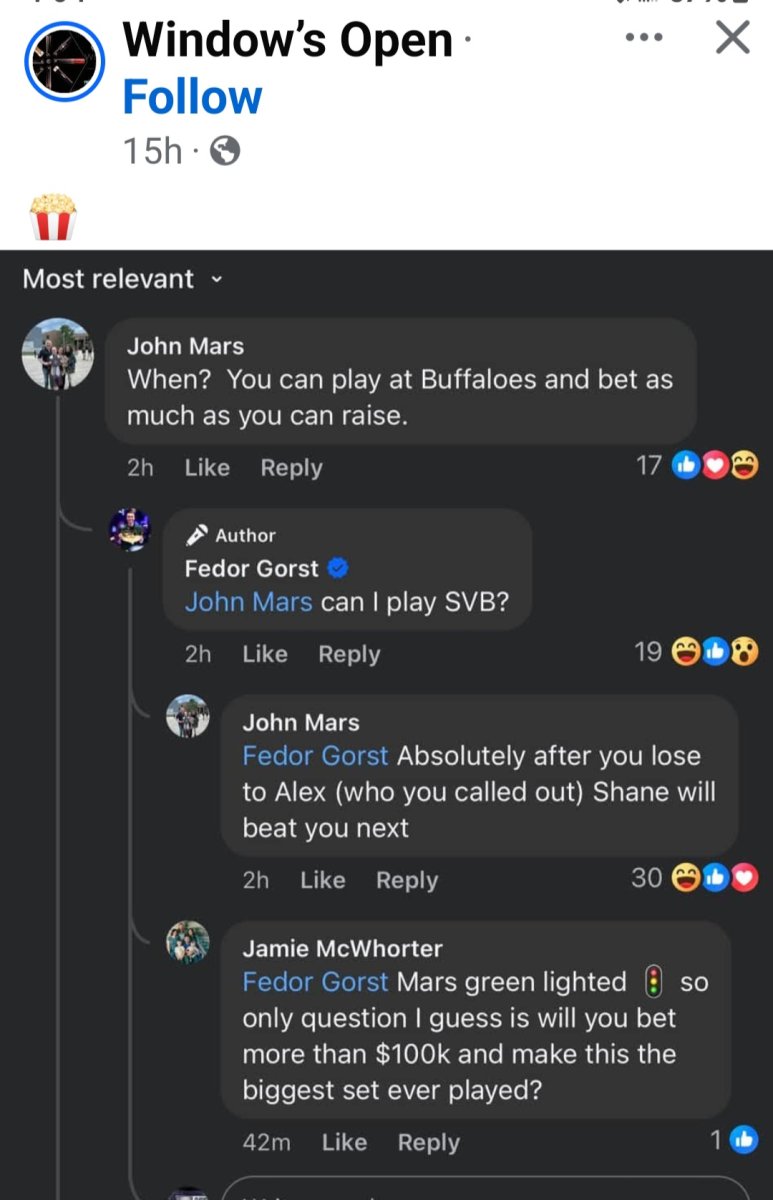Follow the Window's Open page

(x=192, y=98)
